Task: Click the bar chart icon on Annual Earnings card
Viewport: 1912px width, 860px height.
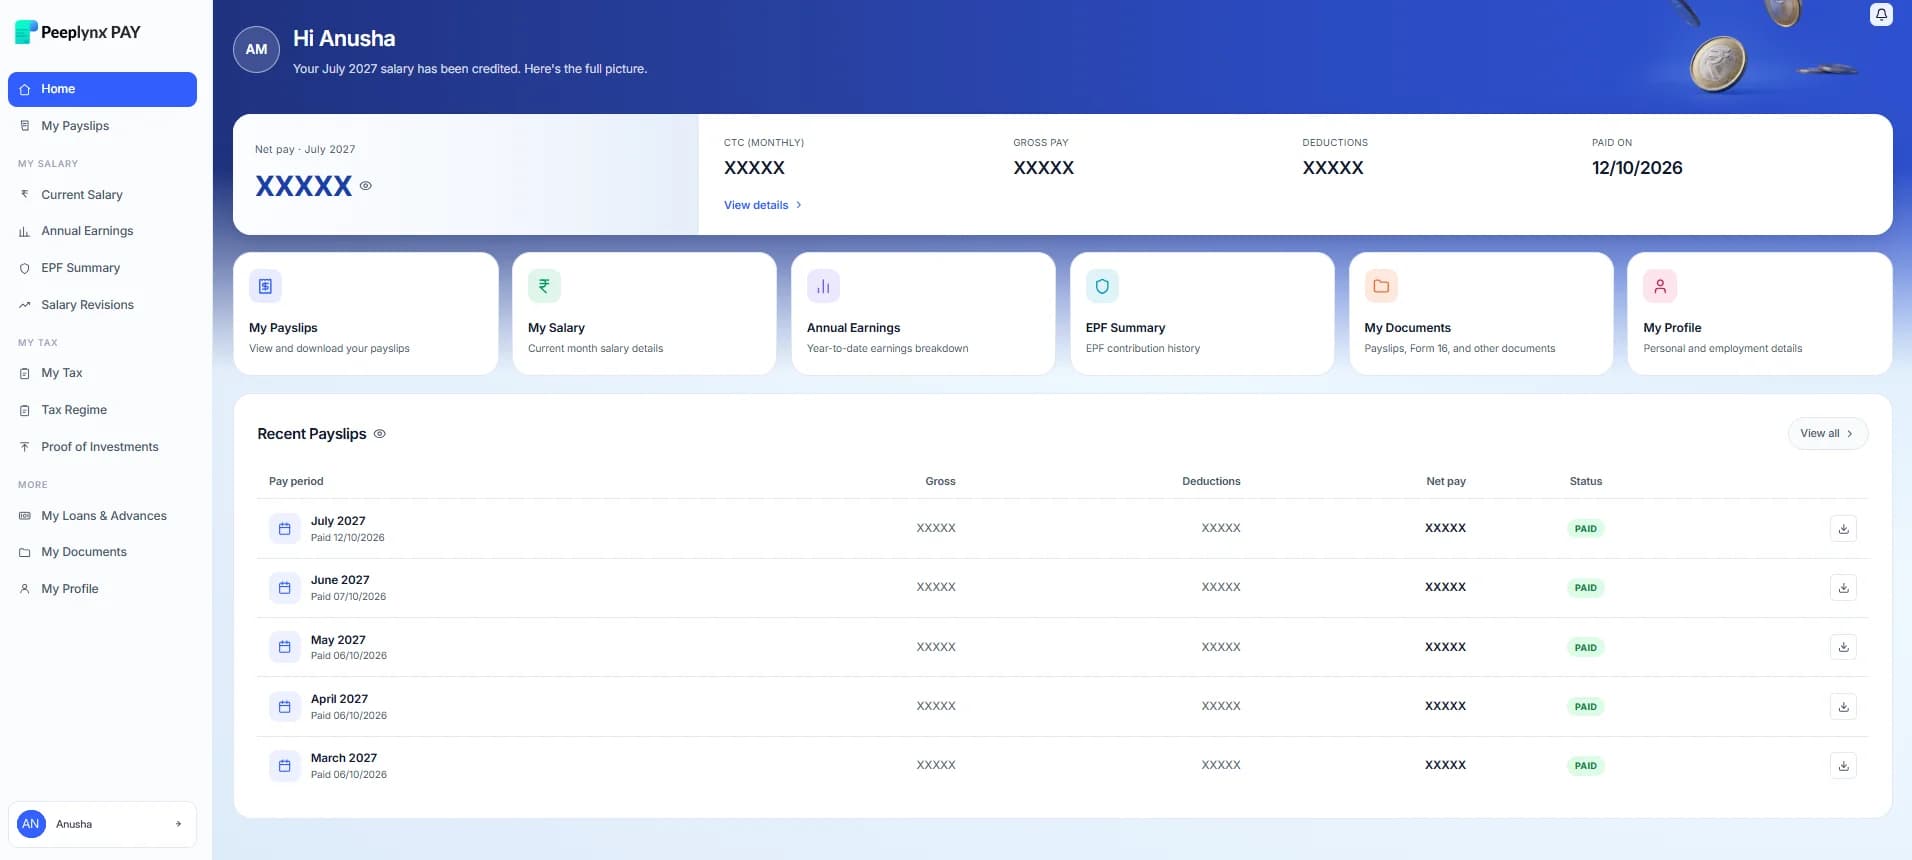Action: point(823,286)
